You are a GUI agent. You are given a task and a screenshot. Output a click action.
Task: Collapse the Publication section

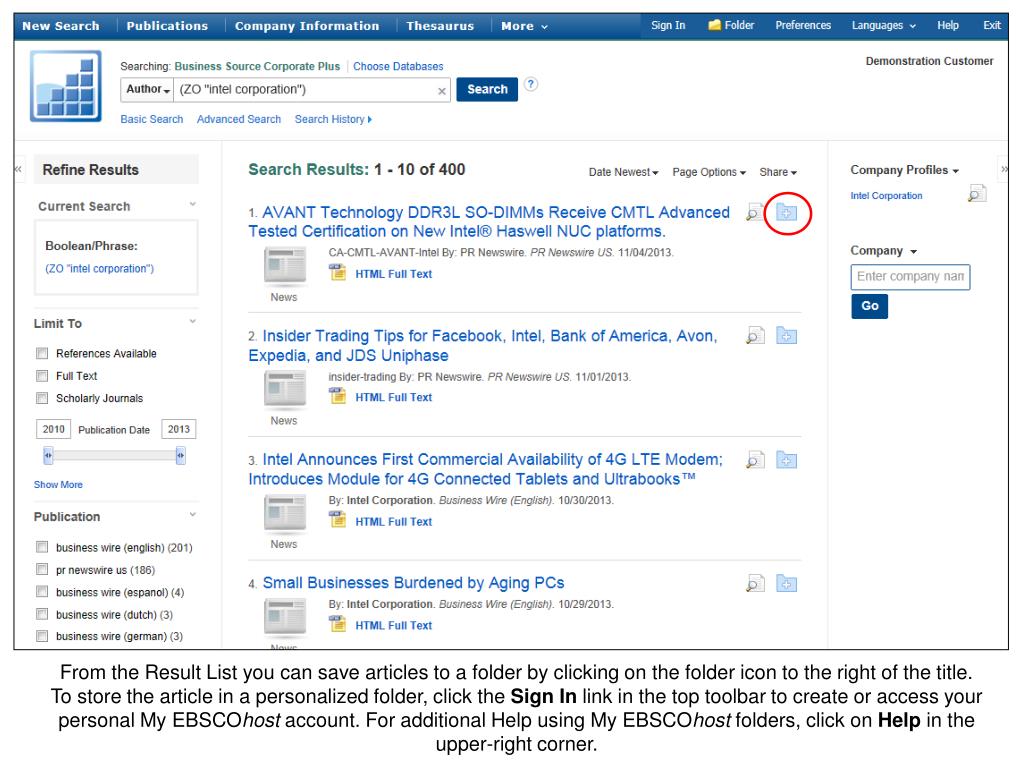click(193, 515)
